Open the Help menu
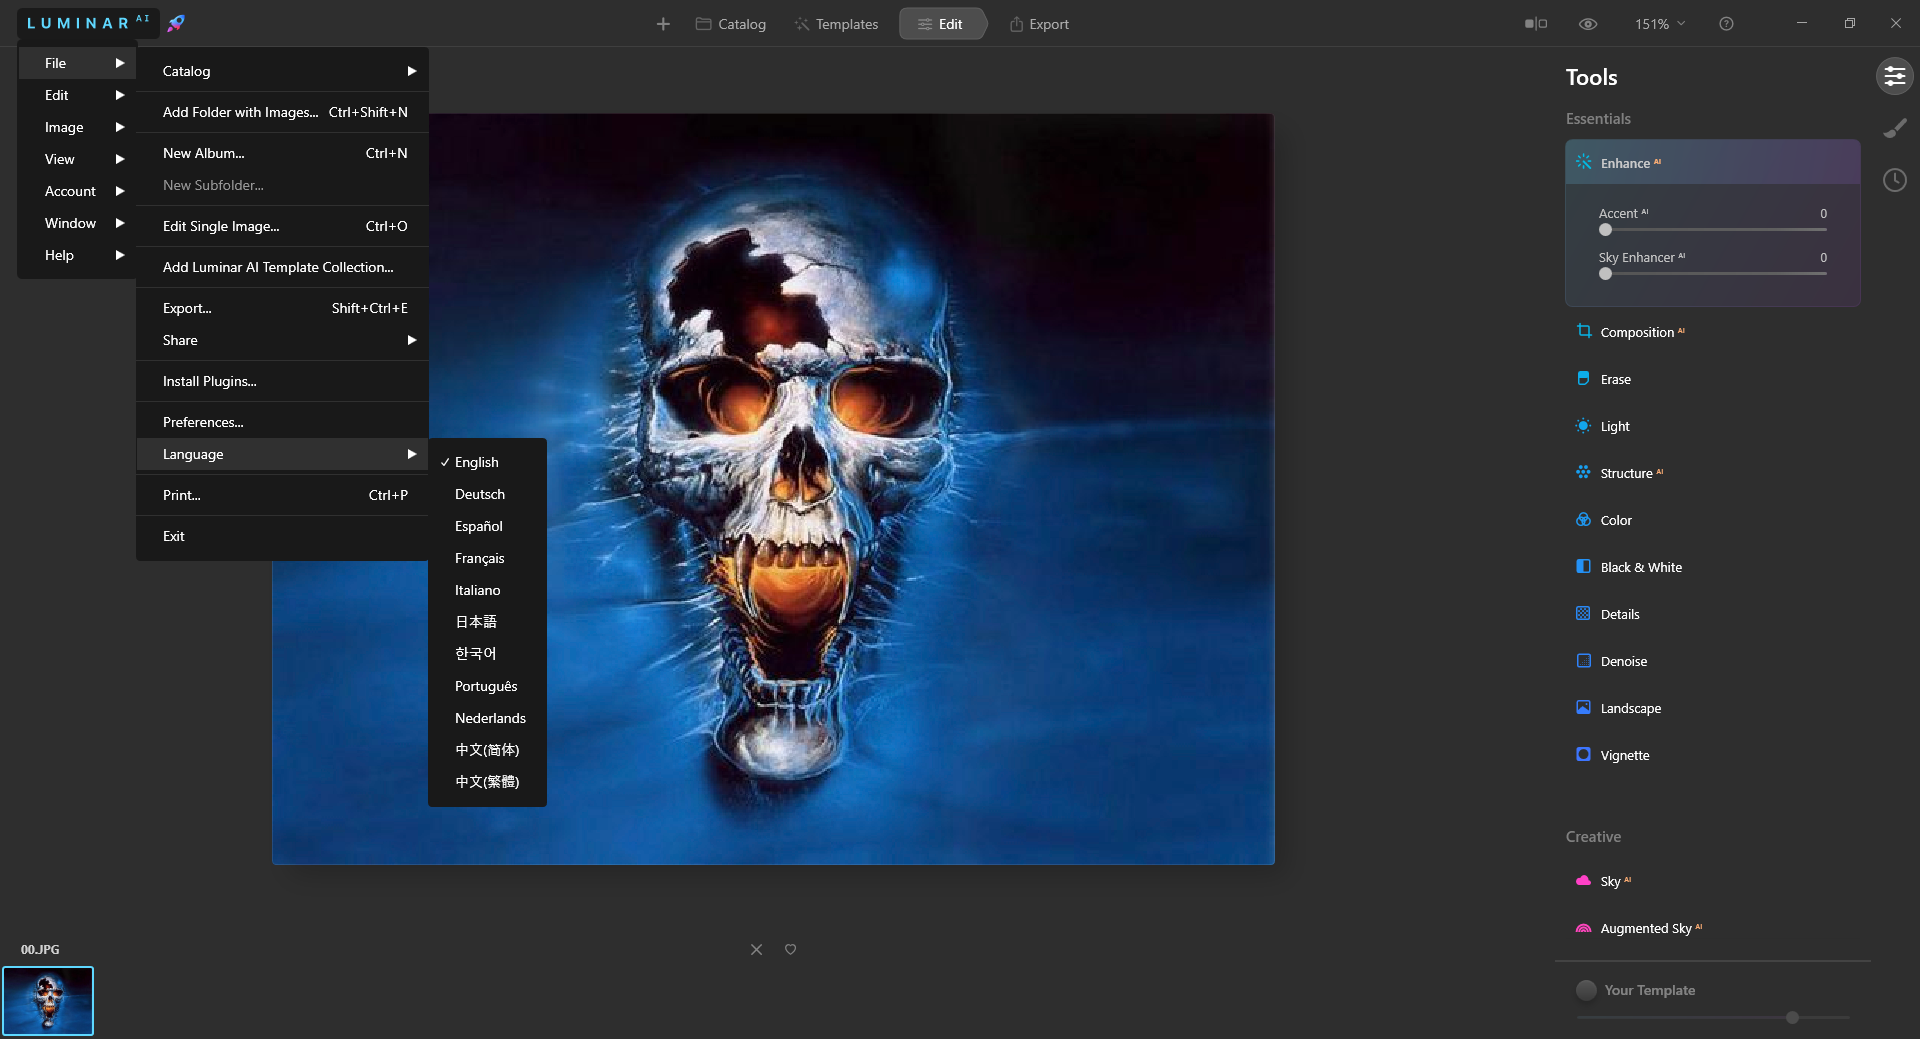 tap(77, 255)
